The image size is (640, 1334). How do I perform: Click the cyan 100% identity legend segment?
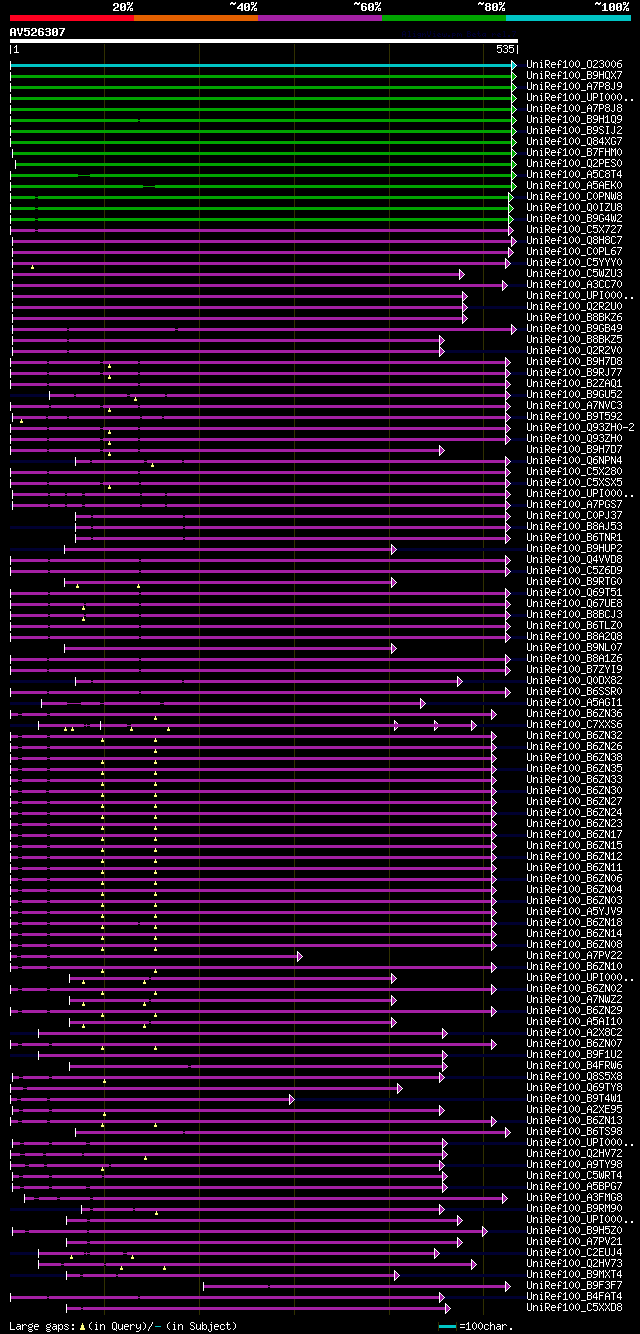[567, 17]
